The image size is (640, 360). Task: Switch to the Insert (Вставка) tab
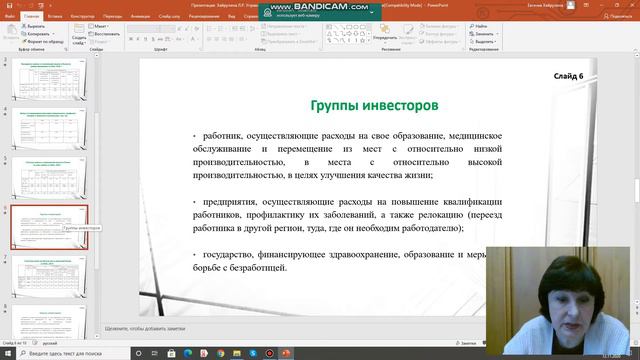pyautogui.click(x=55, y=16)
